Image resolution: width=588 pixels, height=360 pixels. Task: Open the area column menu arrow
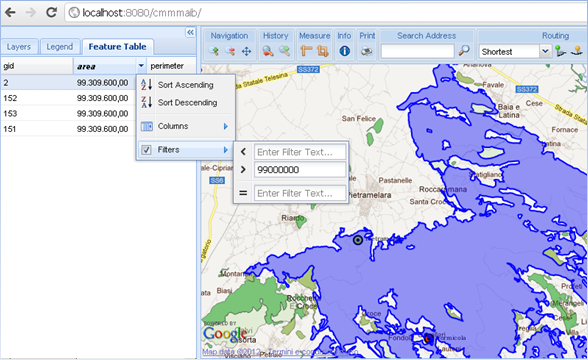click(141, 66)
